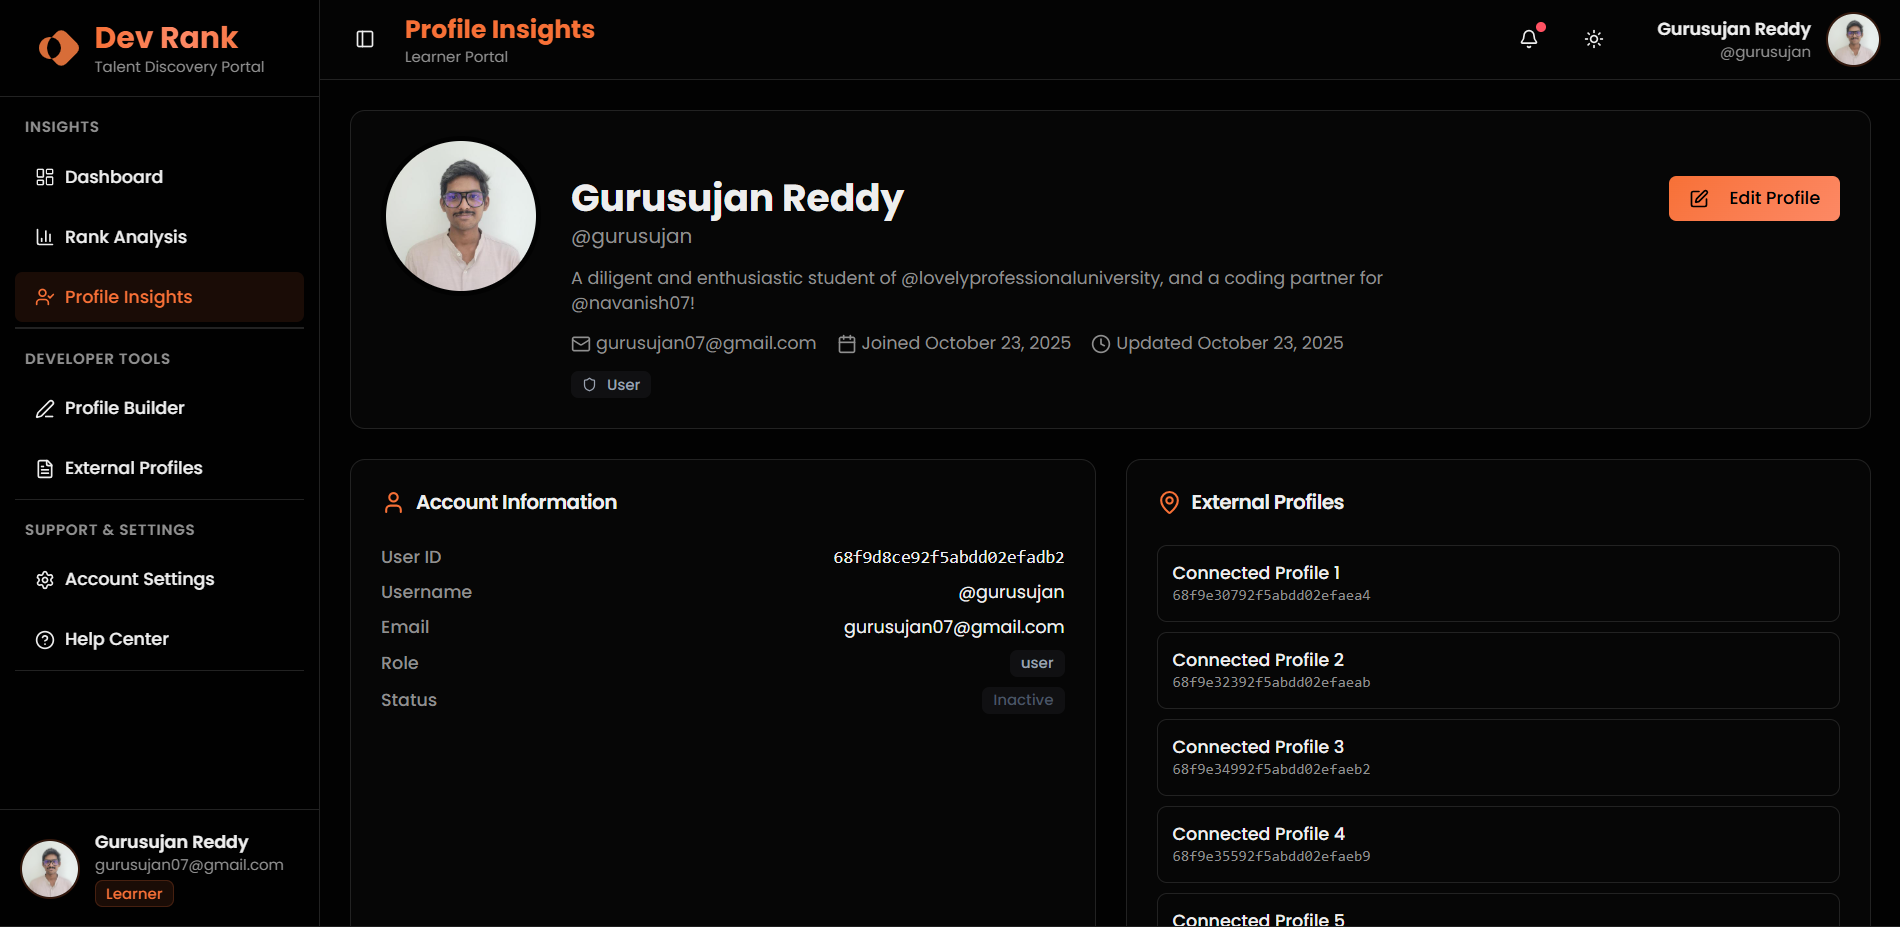Click the Rank Analysis chart icon
1900x927 pixels.
click(x=45, y=237)
